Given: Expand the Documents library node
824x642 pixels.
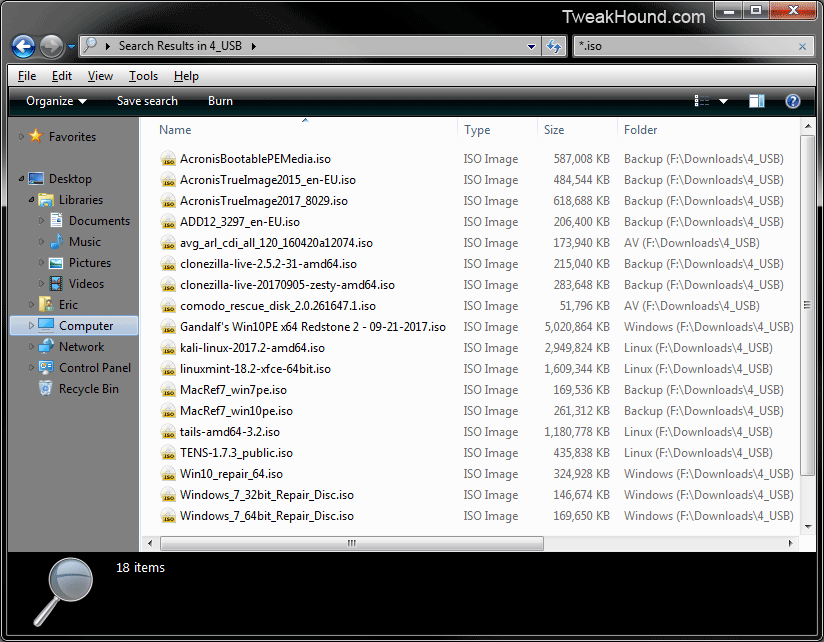Looking at the screenshot, I should pos(41,221).
